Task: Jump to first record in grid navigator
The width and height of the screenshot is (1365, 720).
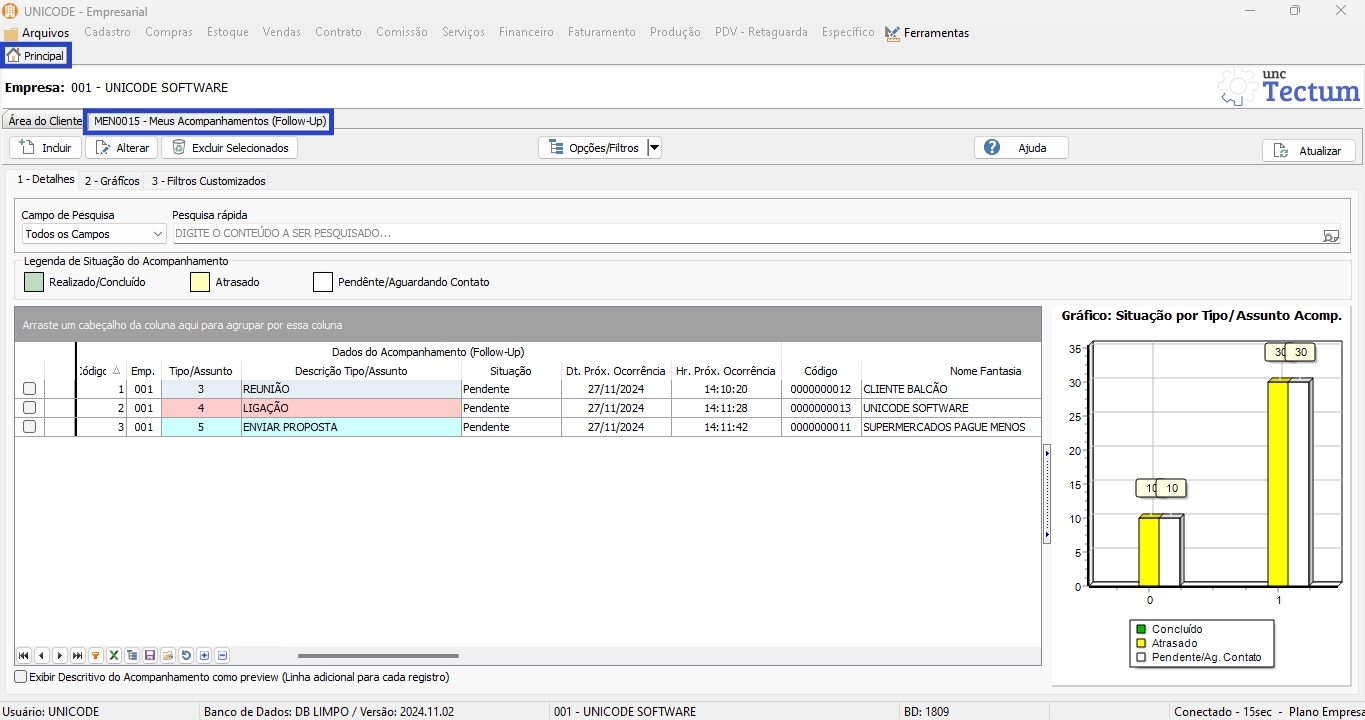Action: pos(23,656)
